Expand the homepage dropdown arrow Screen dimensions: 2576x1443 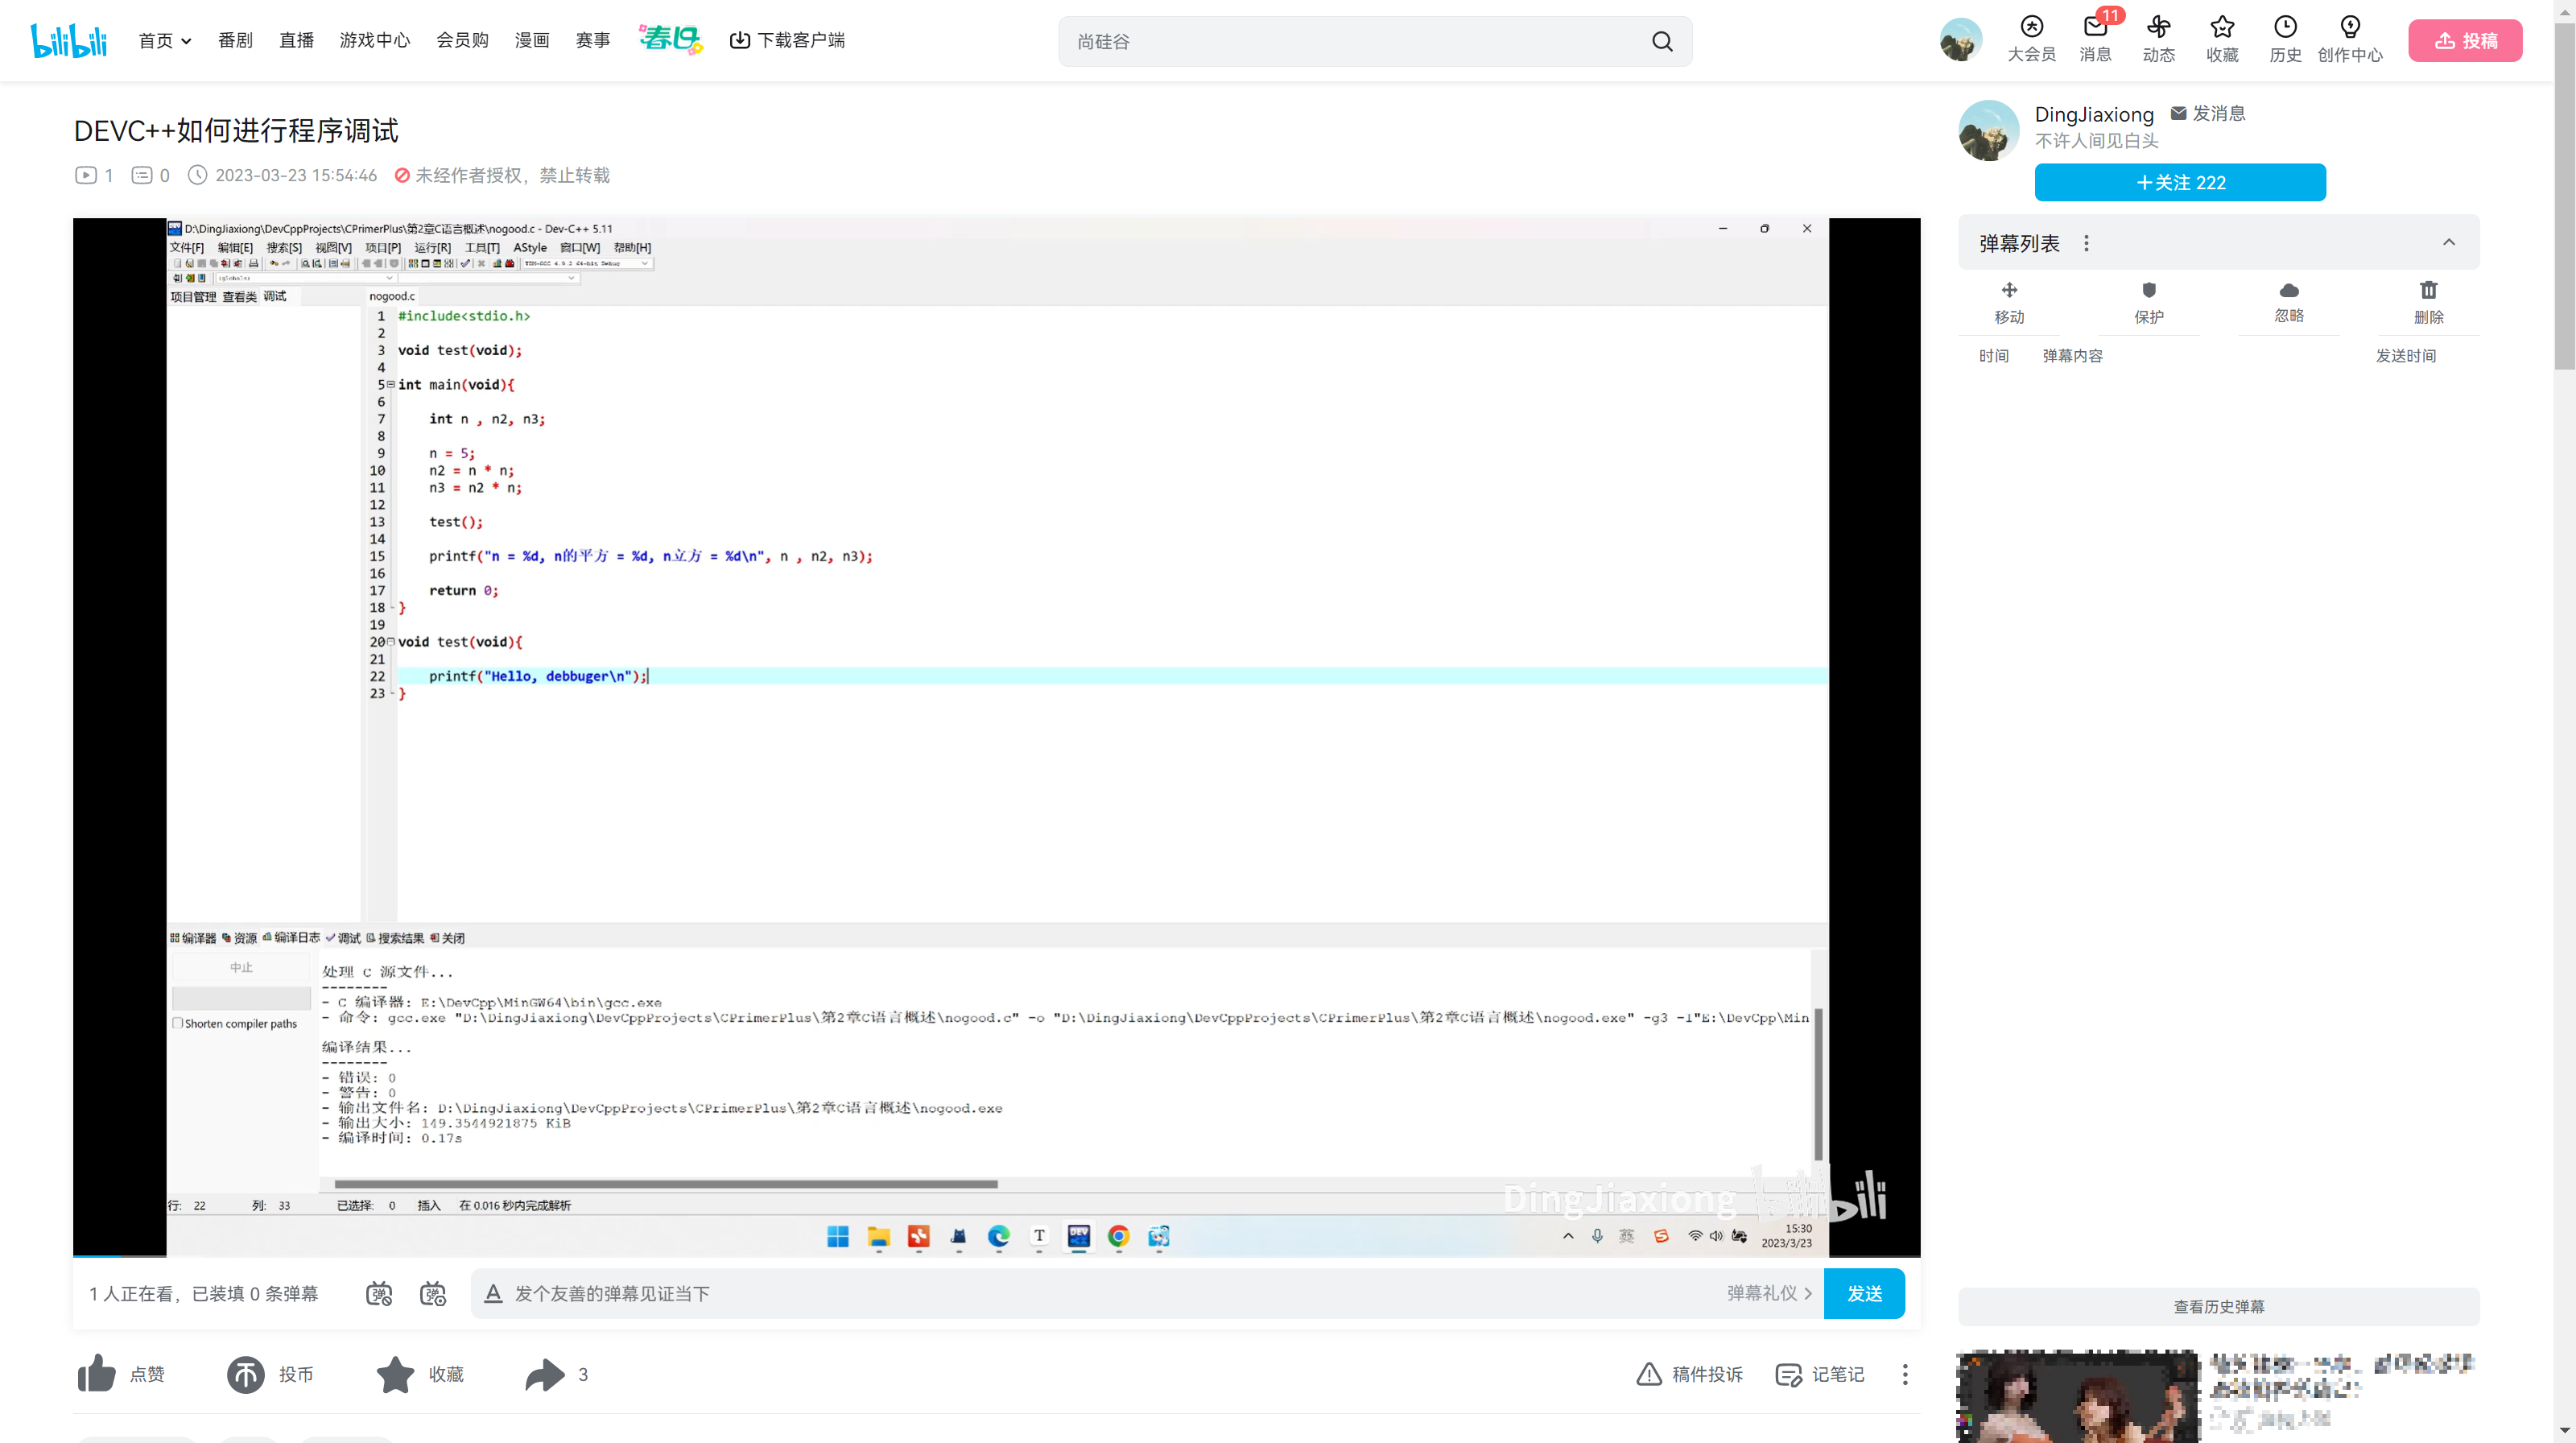[187, 41]
